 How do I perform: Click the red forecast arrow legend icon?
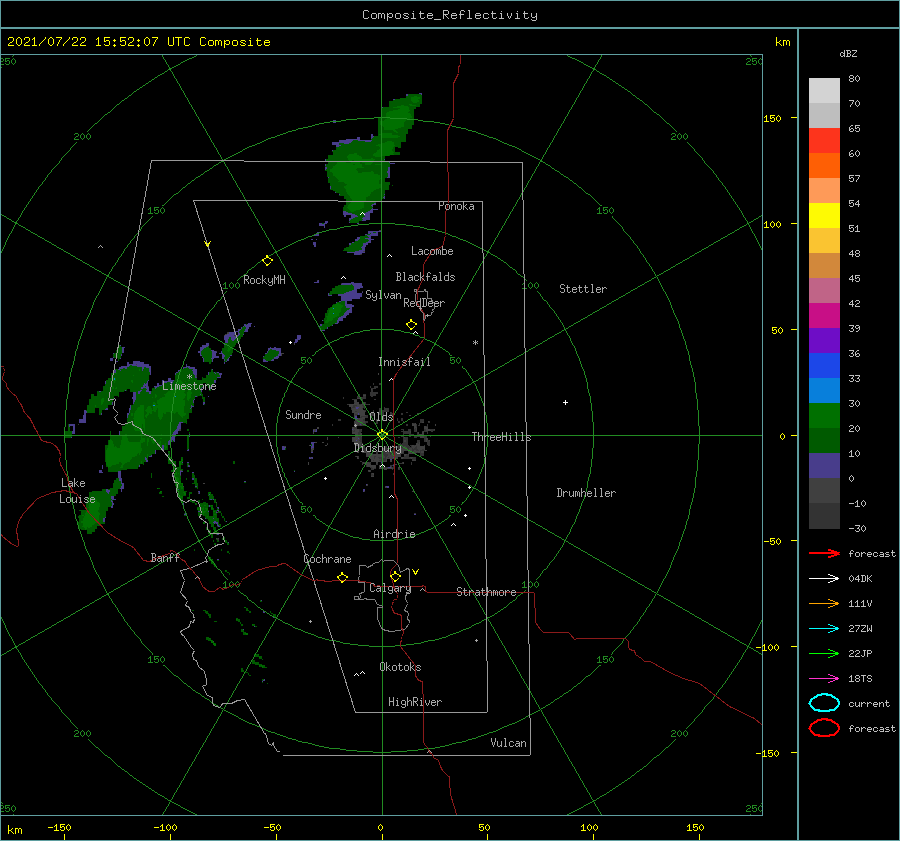click(824, 553)
